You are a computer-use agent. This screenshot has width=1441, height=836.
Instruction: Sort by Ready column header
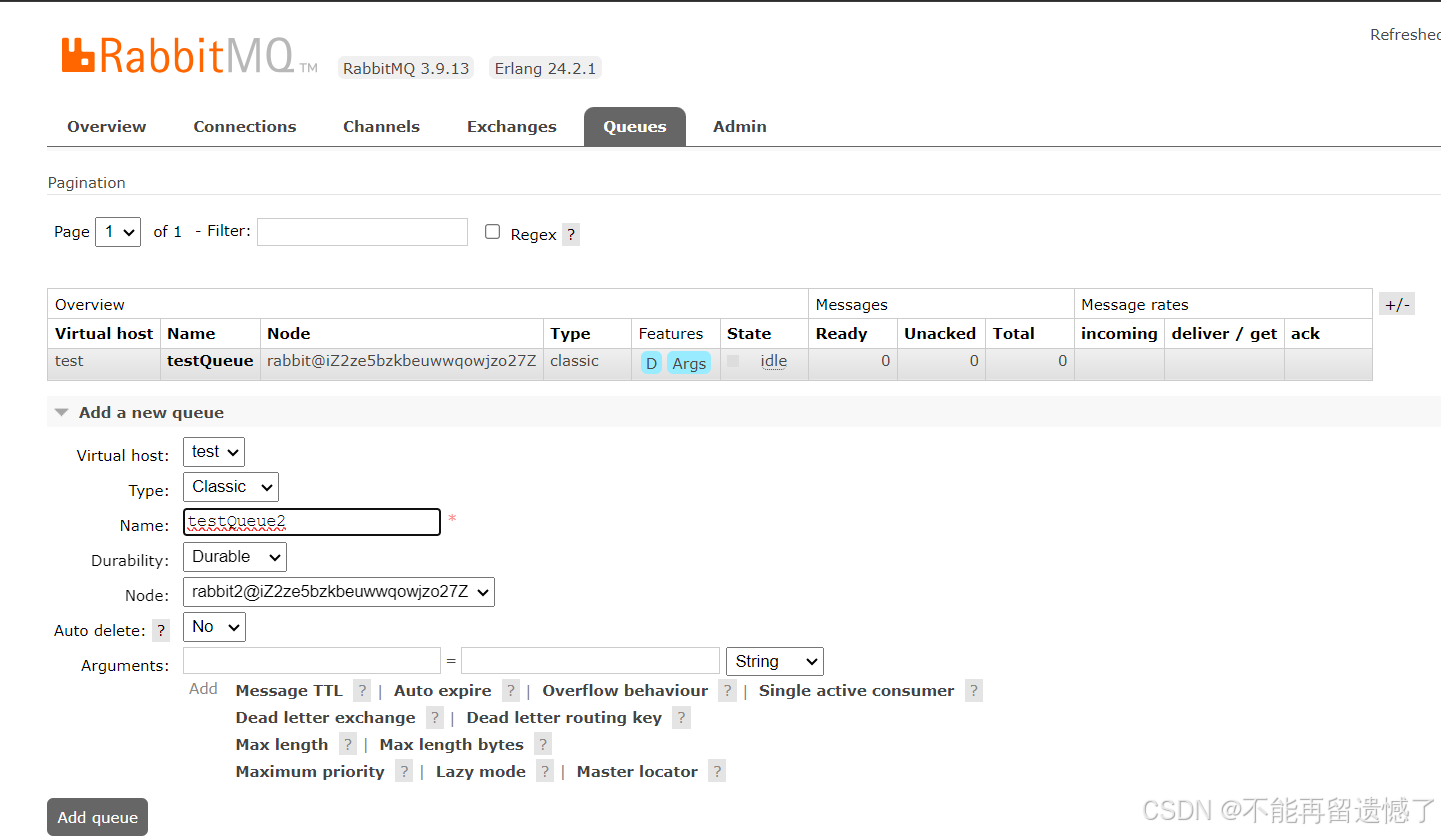coord(841,333)
